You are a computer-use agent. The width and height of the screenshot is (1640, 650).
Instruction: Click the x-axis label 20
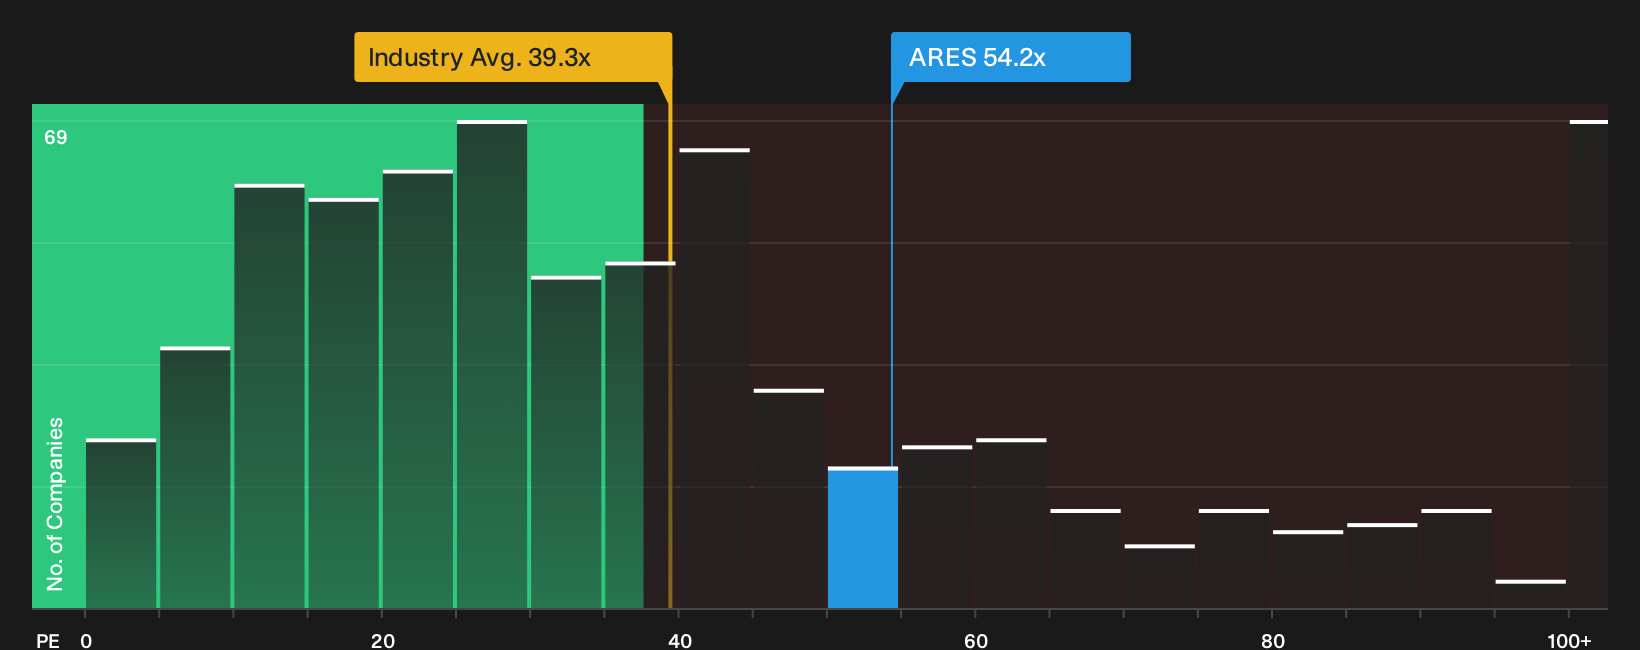pyautogui.click(x=383, y=640)
